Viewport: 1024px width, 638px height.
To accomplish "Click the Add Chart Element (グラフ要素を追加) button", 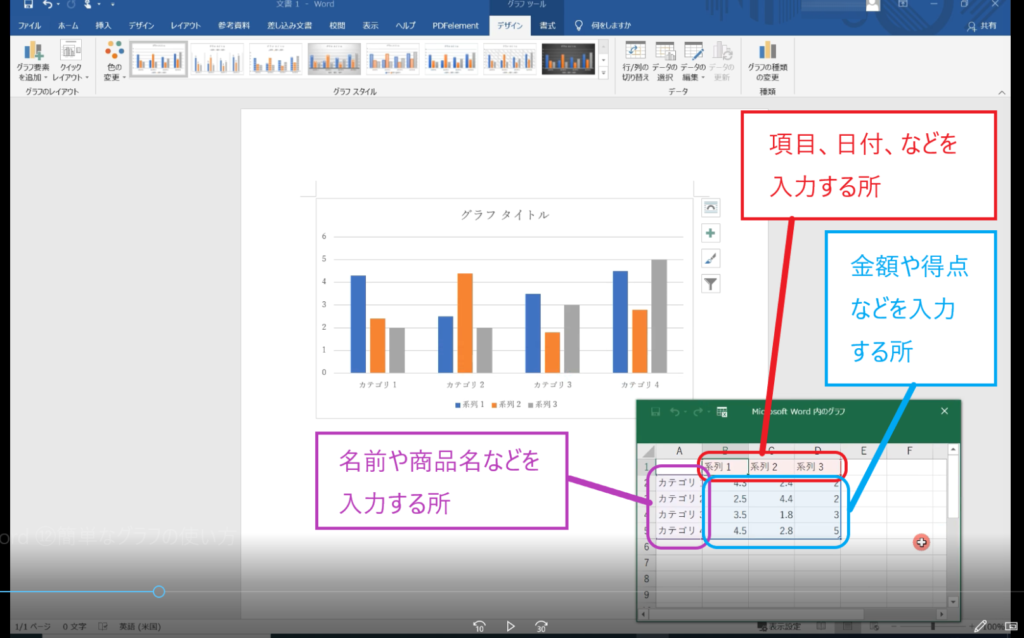I will [x=33, y=61].
